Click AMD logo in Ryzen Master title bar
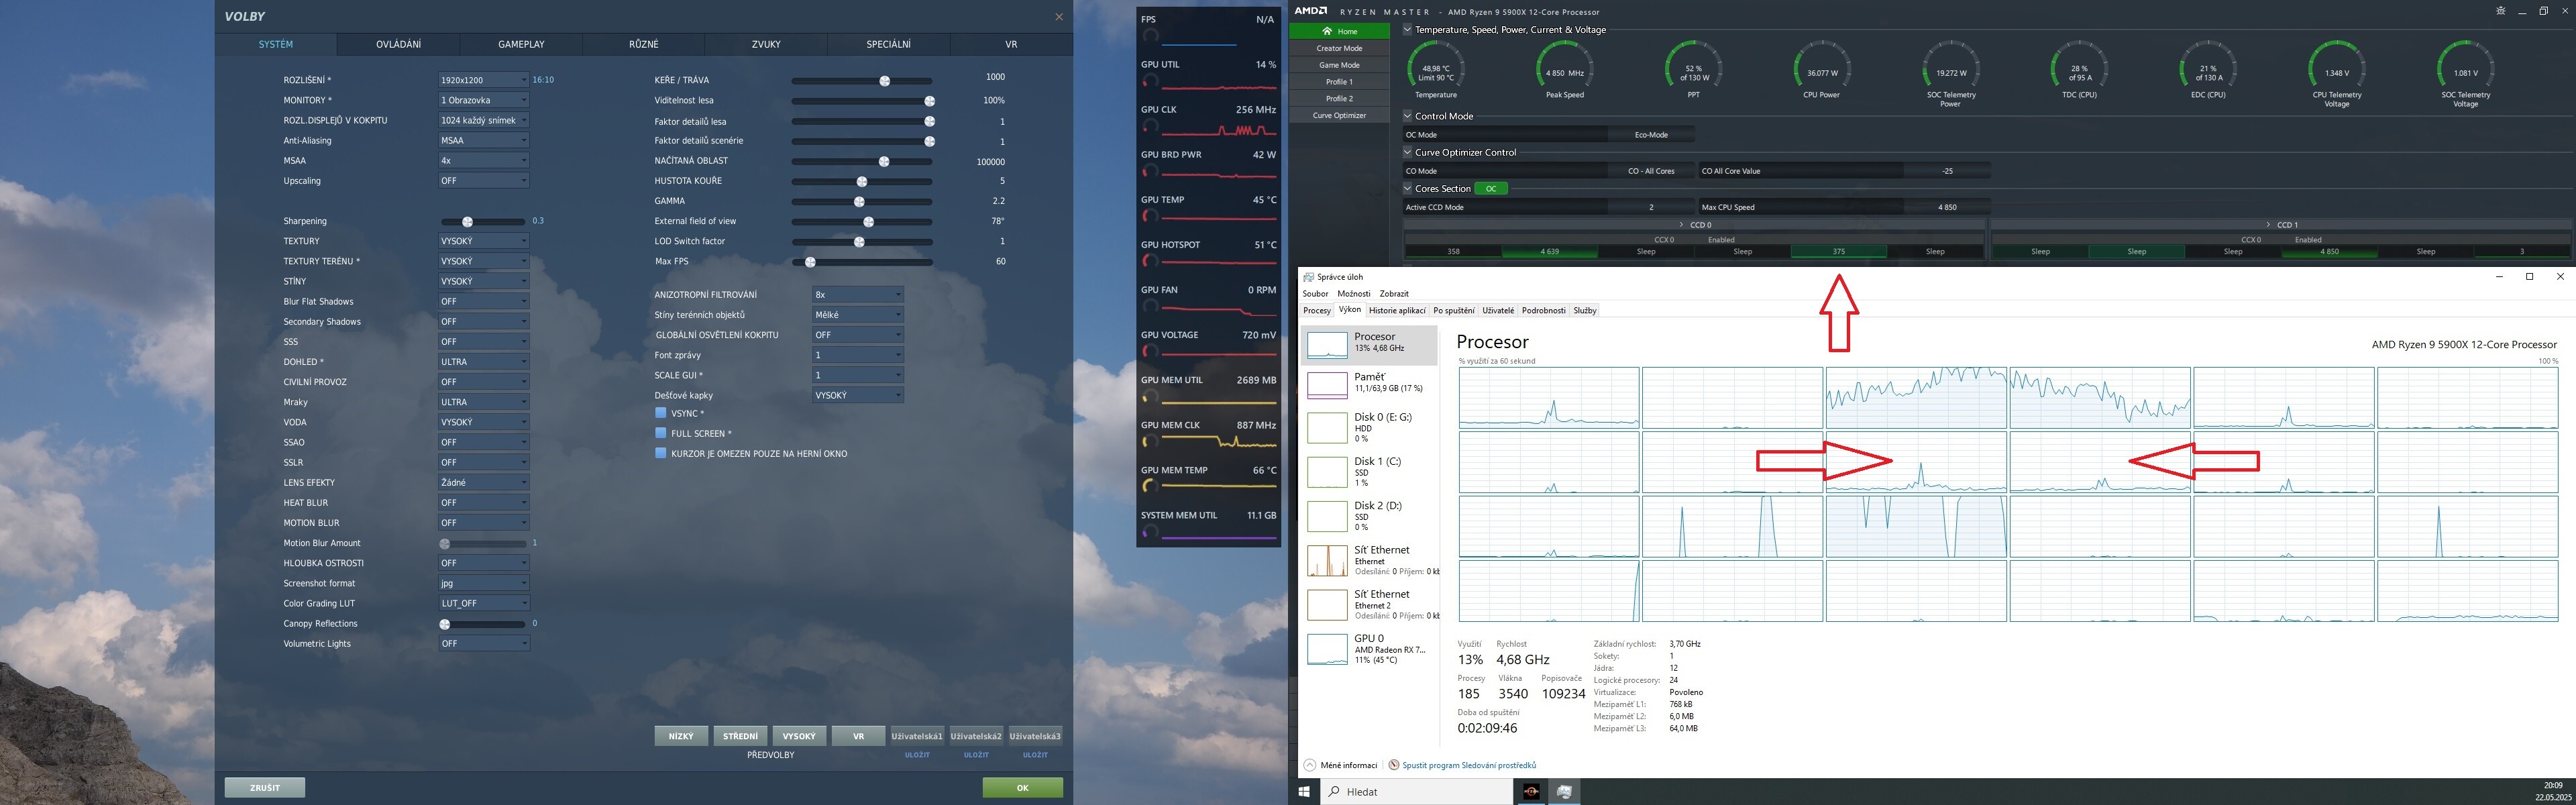 click(x=1311, y=11)
